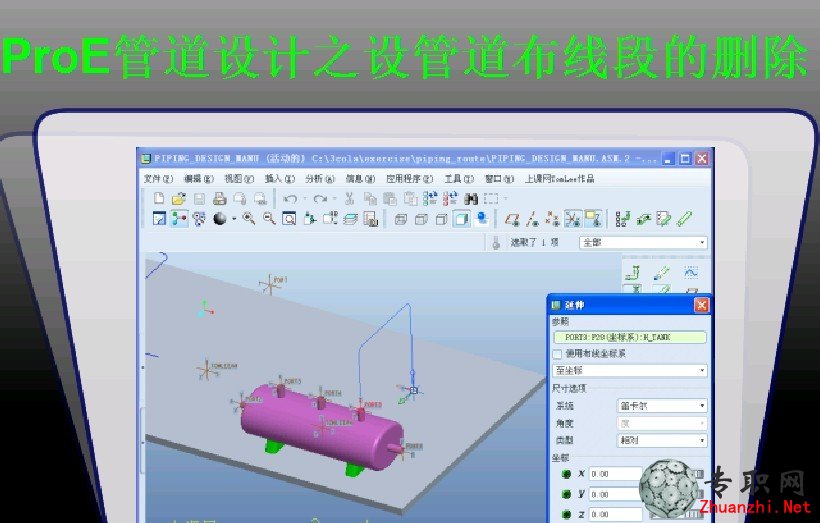
Task: Open the 视图 (View) menu
Action: click(239, 179)
